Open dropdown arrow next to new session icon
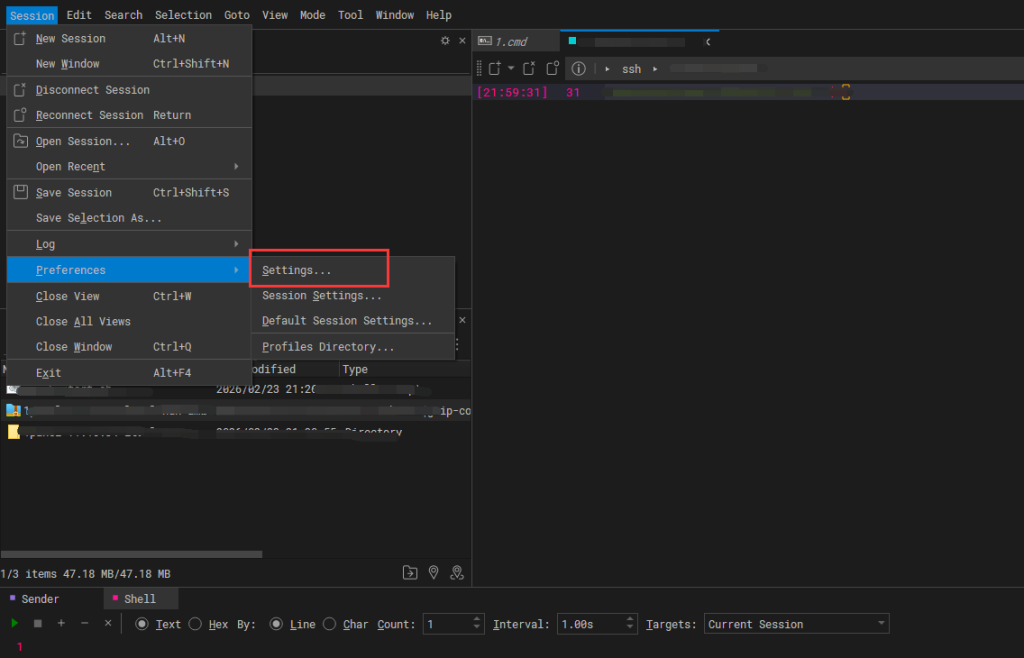The width and height of the screenshot is (1024, 658). click(x=511, y=69)
